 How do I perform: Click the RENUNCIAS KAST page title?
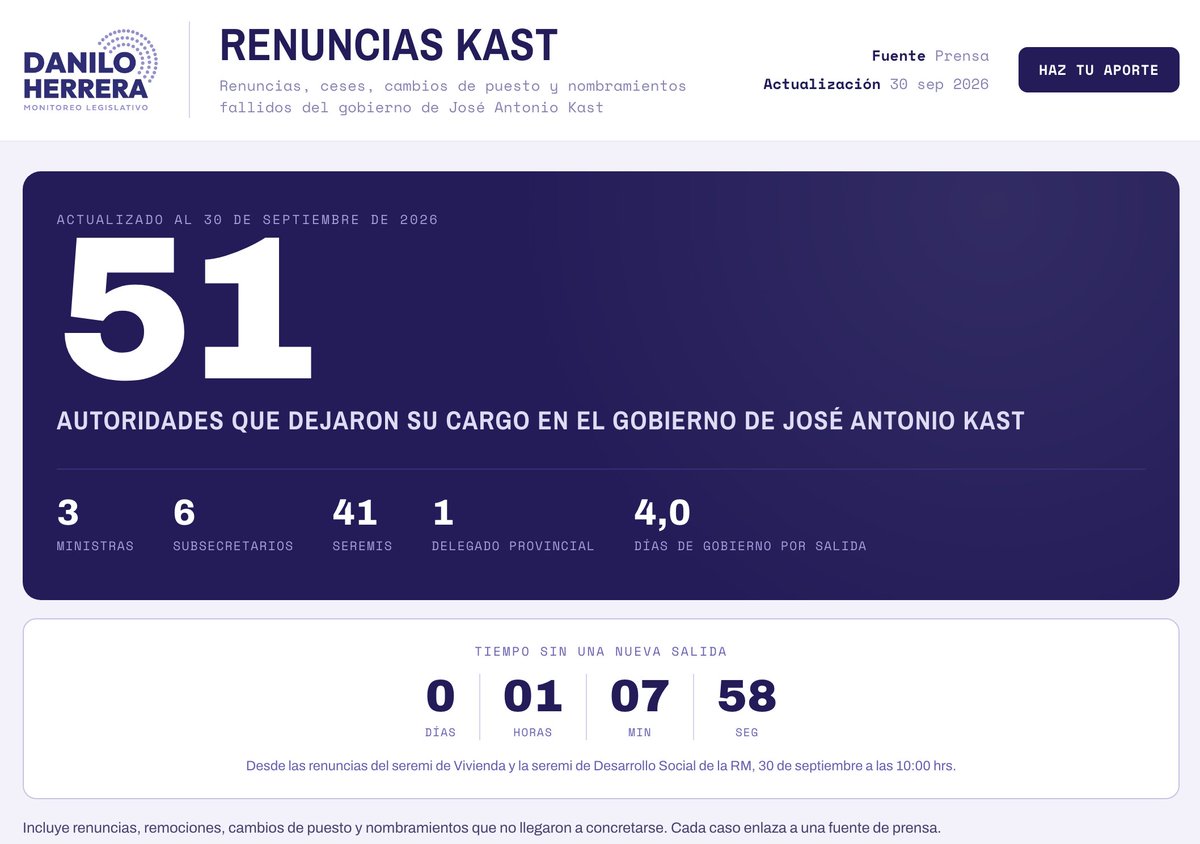(388, 45)
